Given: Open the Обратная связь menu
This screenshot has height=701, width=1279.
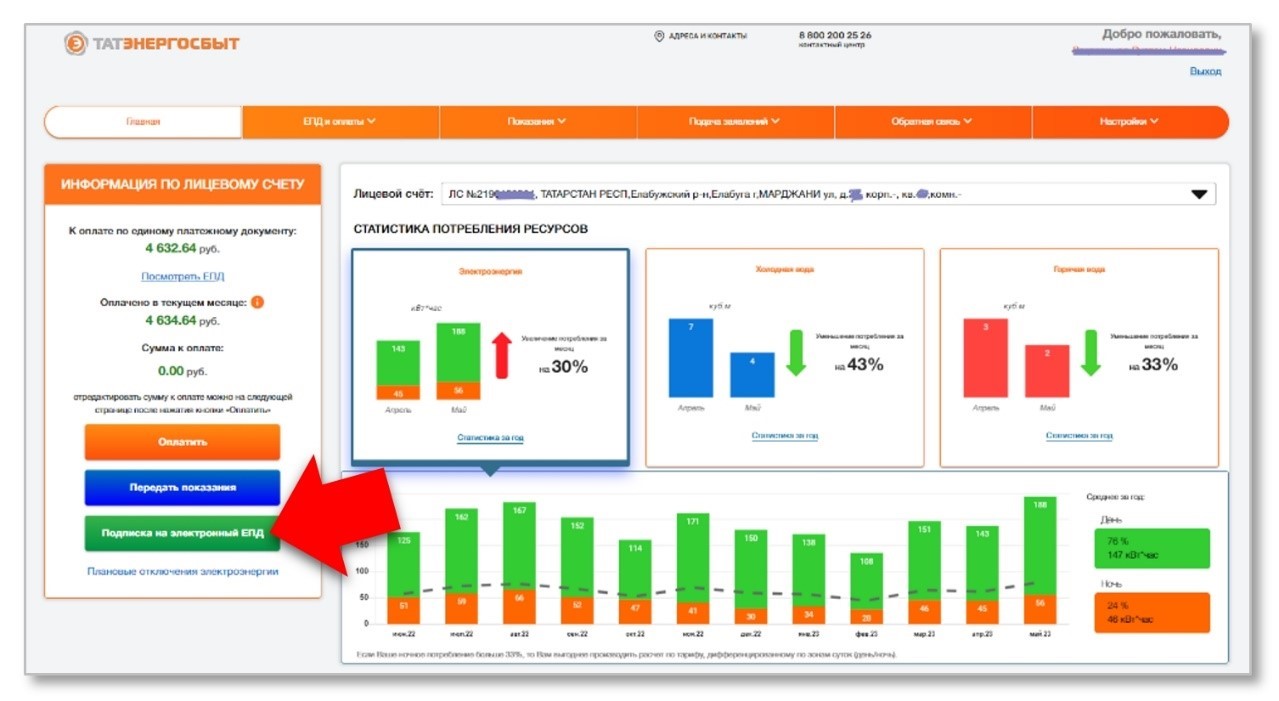Looking at the screenshot, I should point(932,122).
